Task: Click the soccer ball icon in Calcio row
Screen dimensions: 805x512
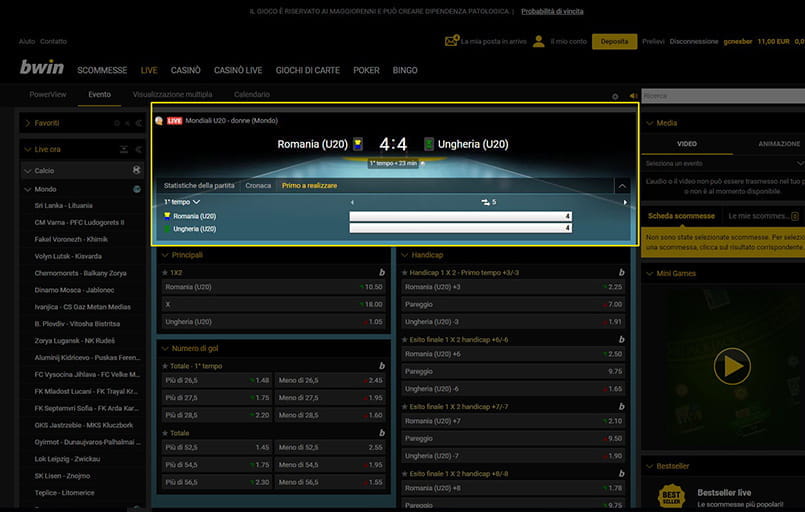Action: coord(137,170)
